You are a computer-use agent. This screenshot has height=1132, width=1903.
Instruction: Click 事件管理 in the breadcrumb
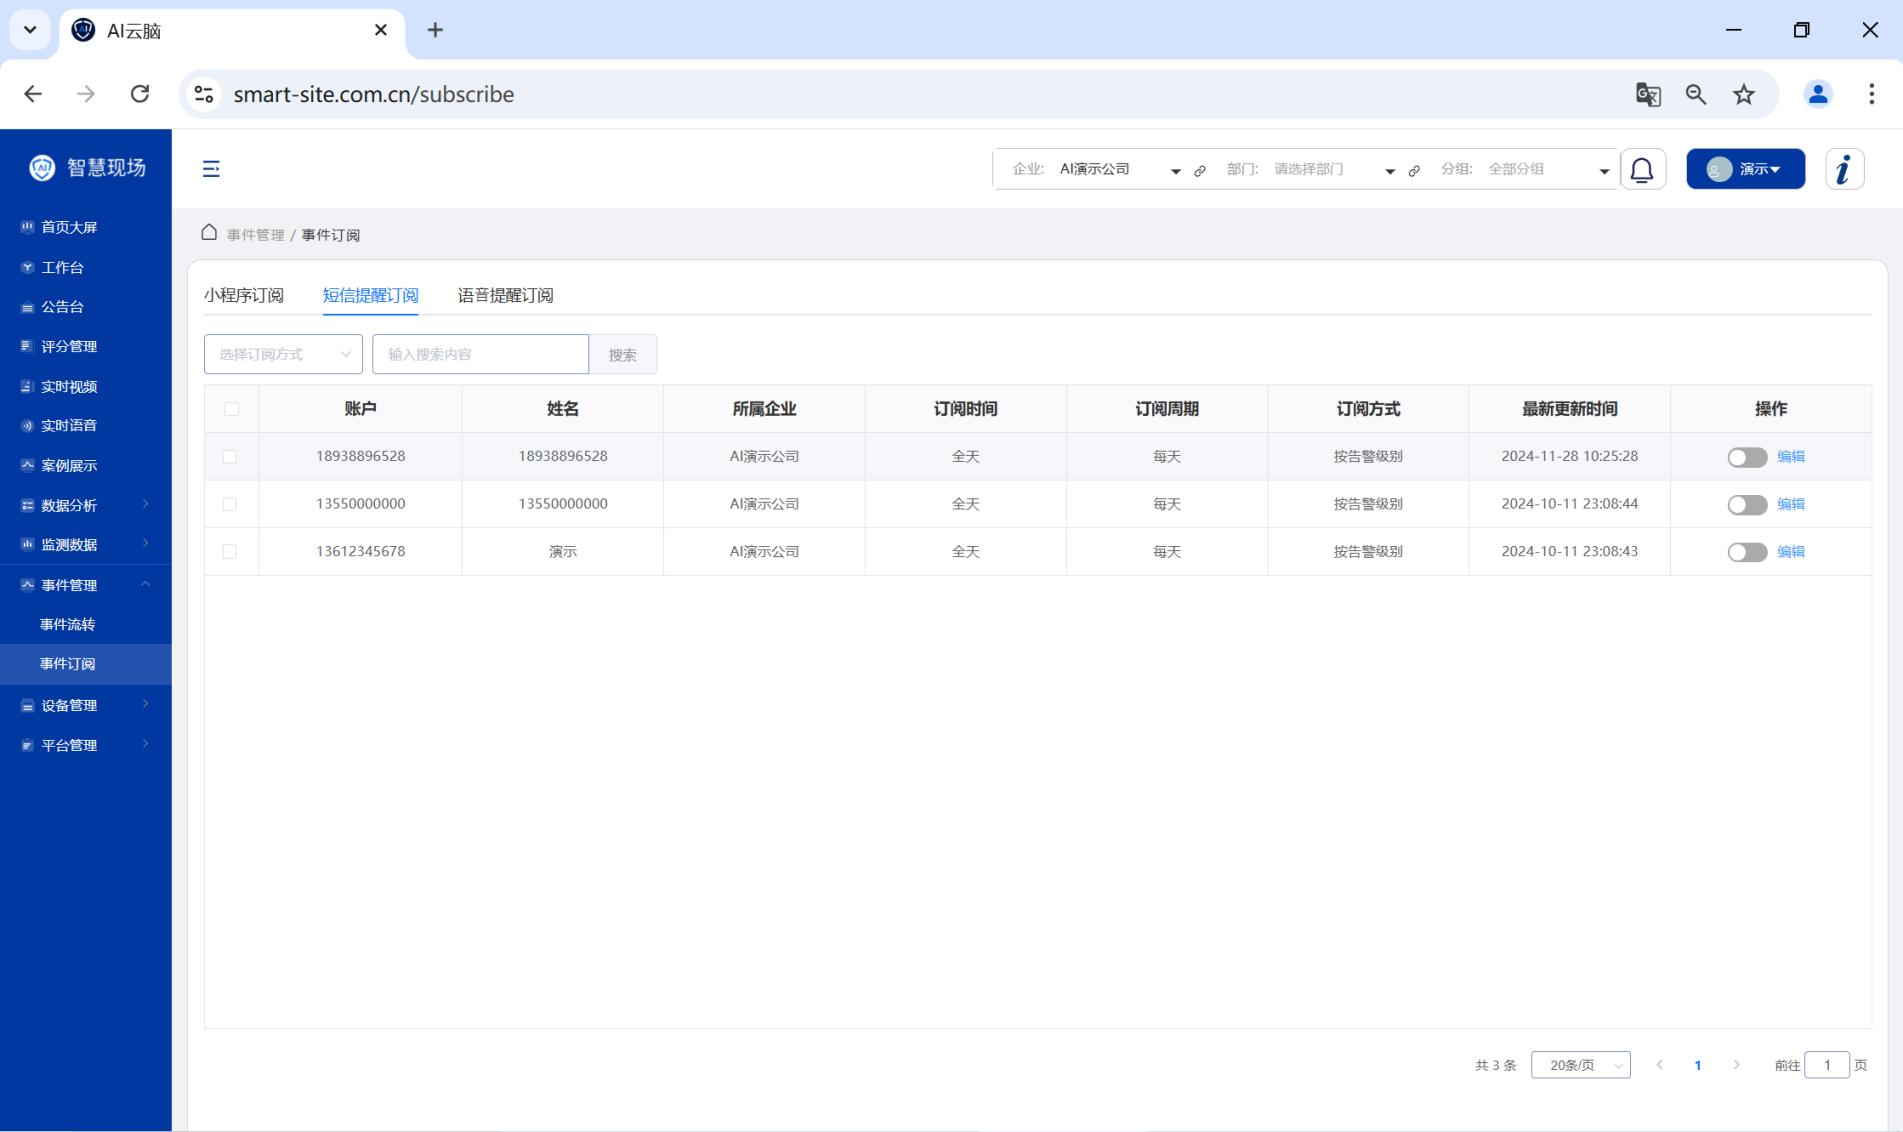coord(255,235)
